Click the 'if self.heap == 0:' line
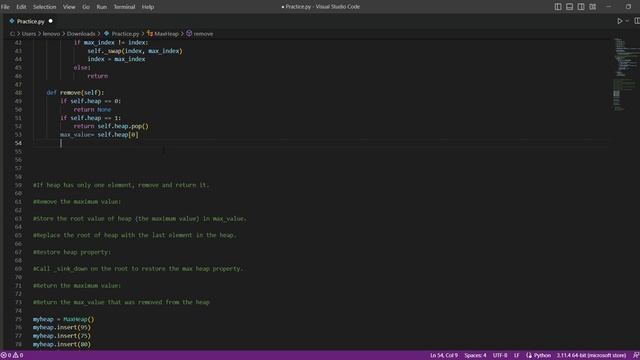The width and height of the screenshot is (640, 360). pyautogui.click(x=91, y=101)
